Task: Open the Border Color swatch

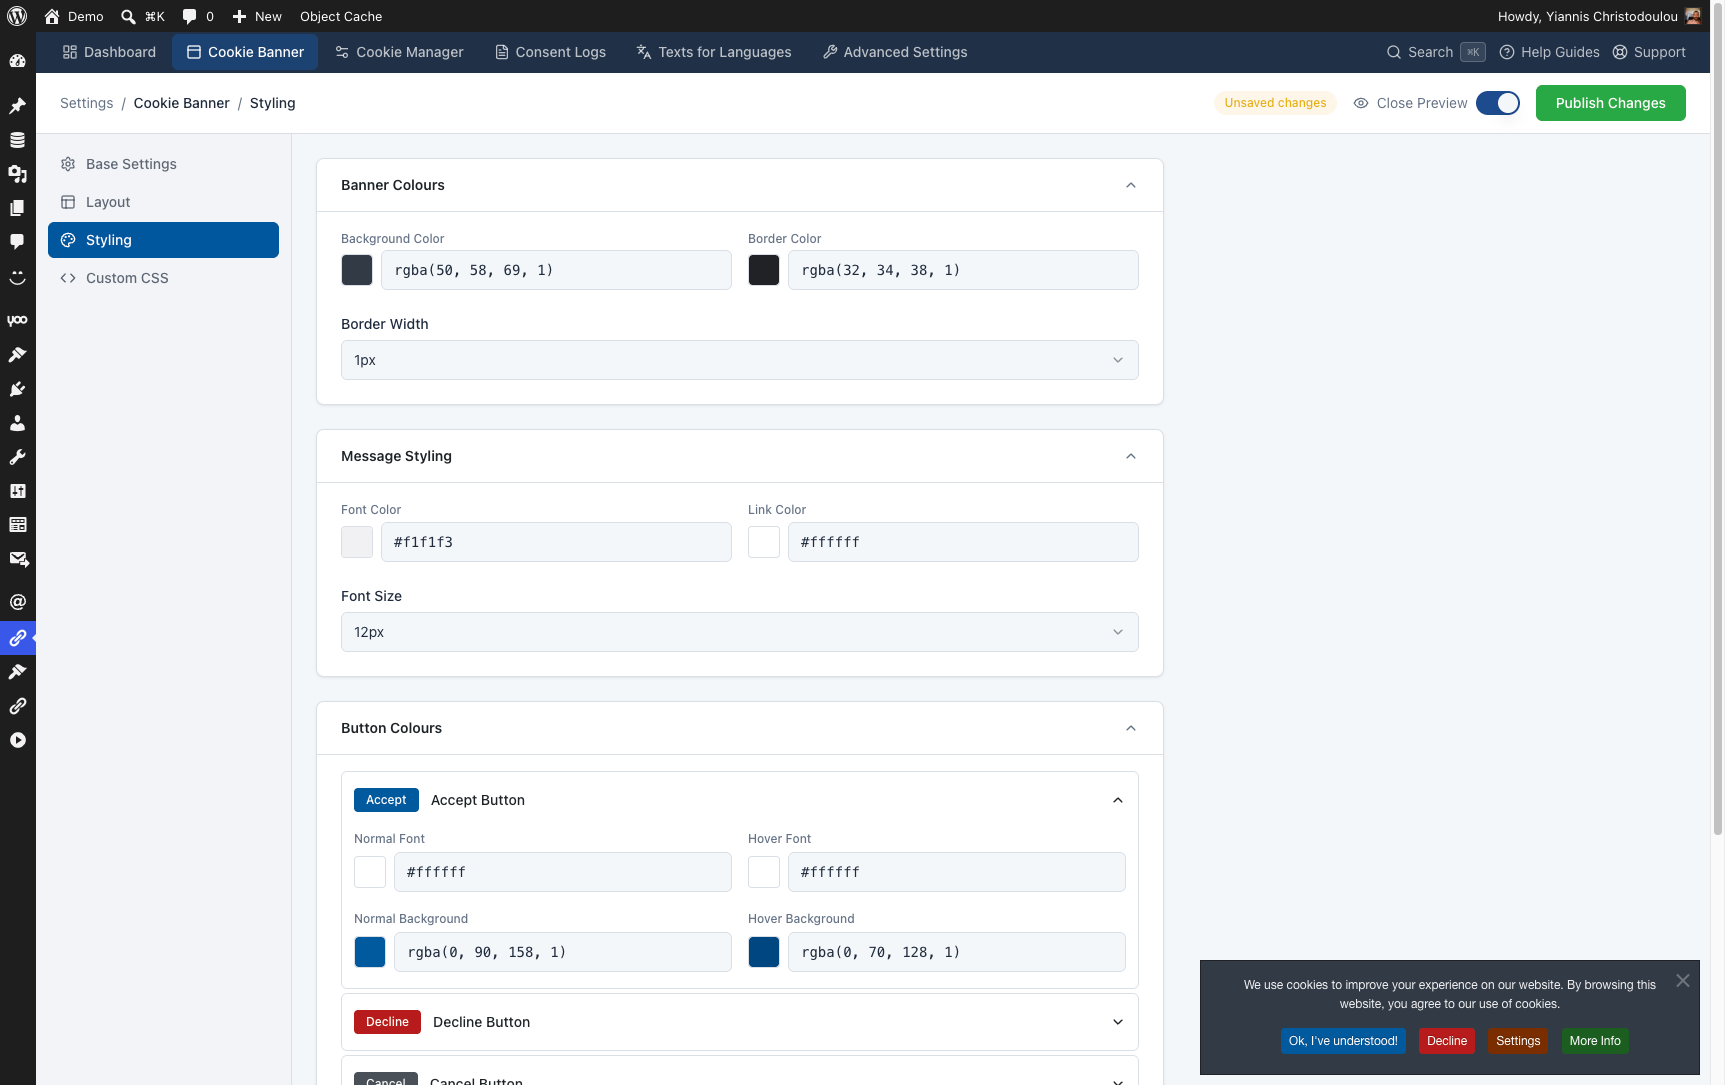Action: 764,270
